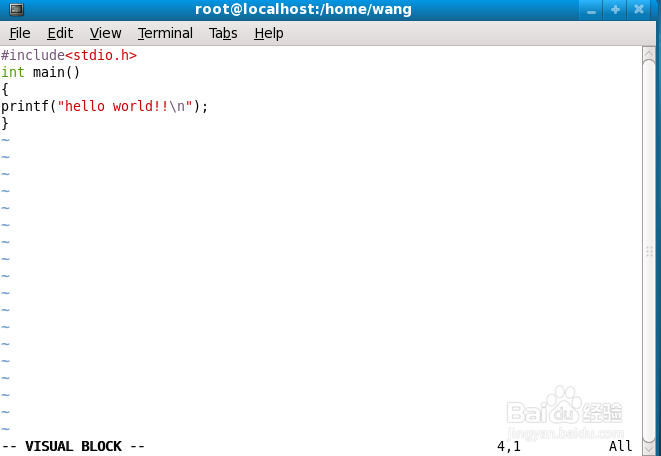Click on 'printf' function call
This screenshot has width=661, height=456.
click(25, 106)
